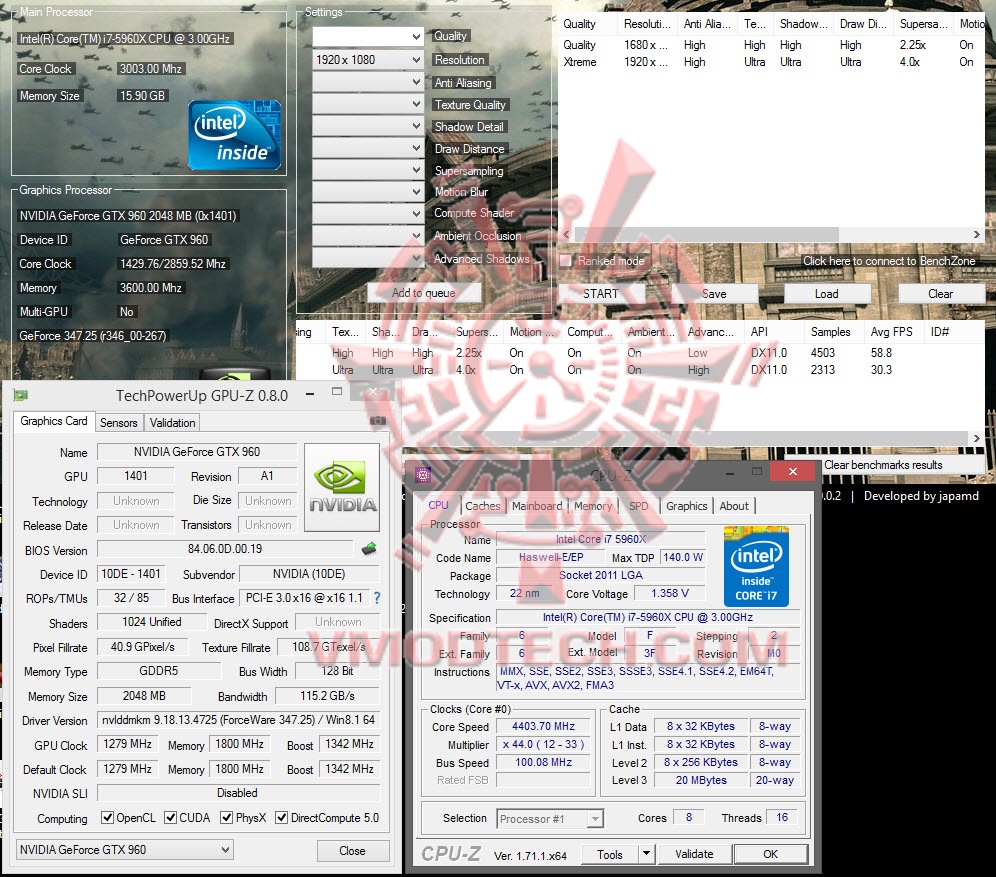Open the About tab in CPU-Z
The height and width of the screenshot is (877, 996).
[734, 506]
